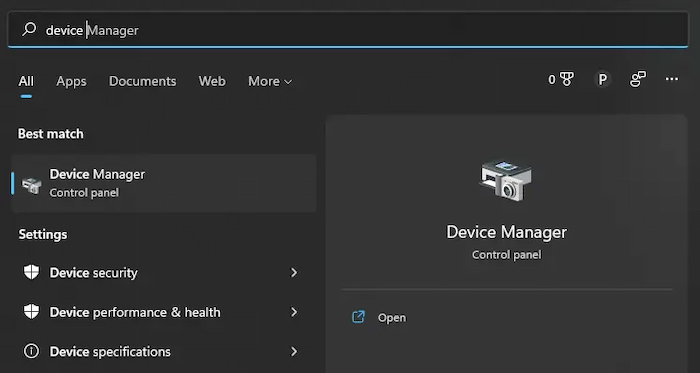700x373 pixels.
Task: Click the Device performance & health shield icon
Action: point(31,312)
